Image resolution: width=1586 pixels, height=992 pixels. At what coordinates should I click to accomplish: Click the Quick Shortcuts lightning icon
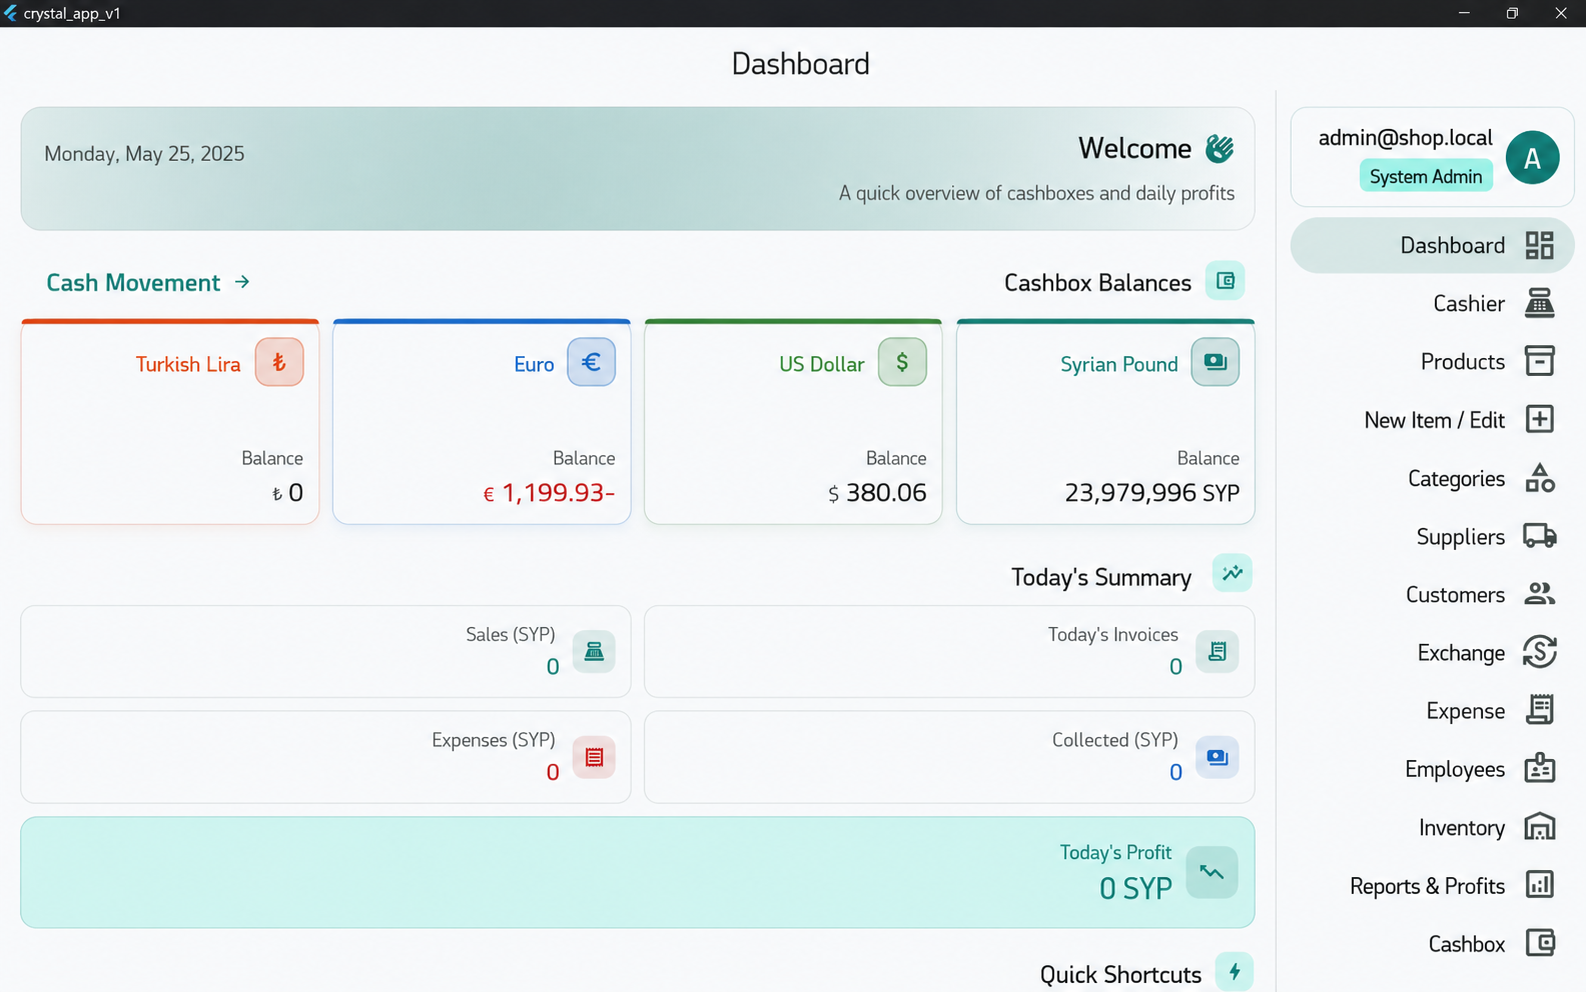tap(1234, 972)
